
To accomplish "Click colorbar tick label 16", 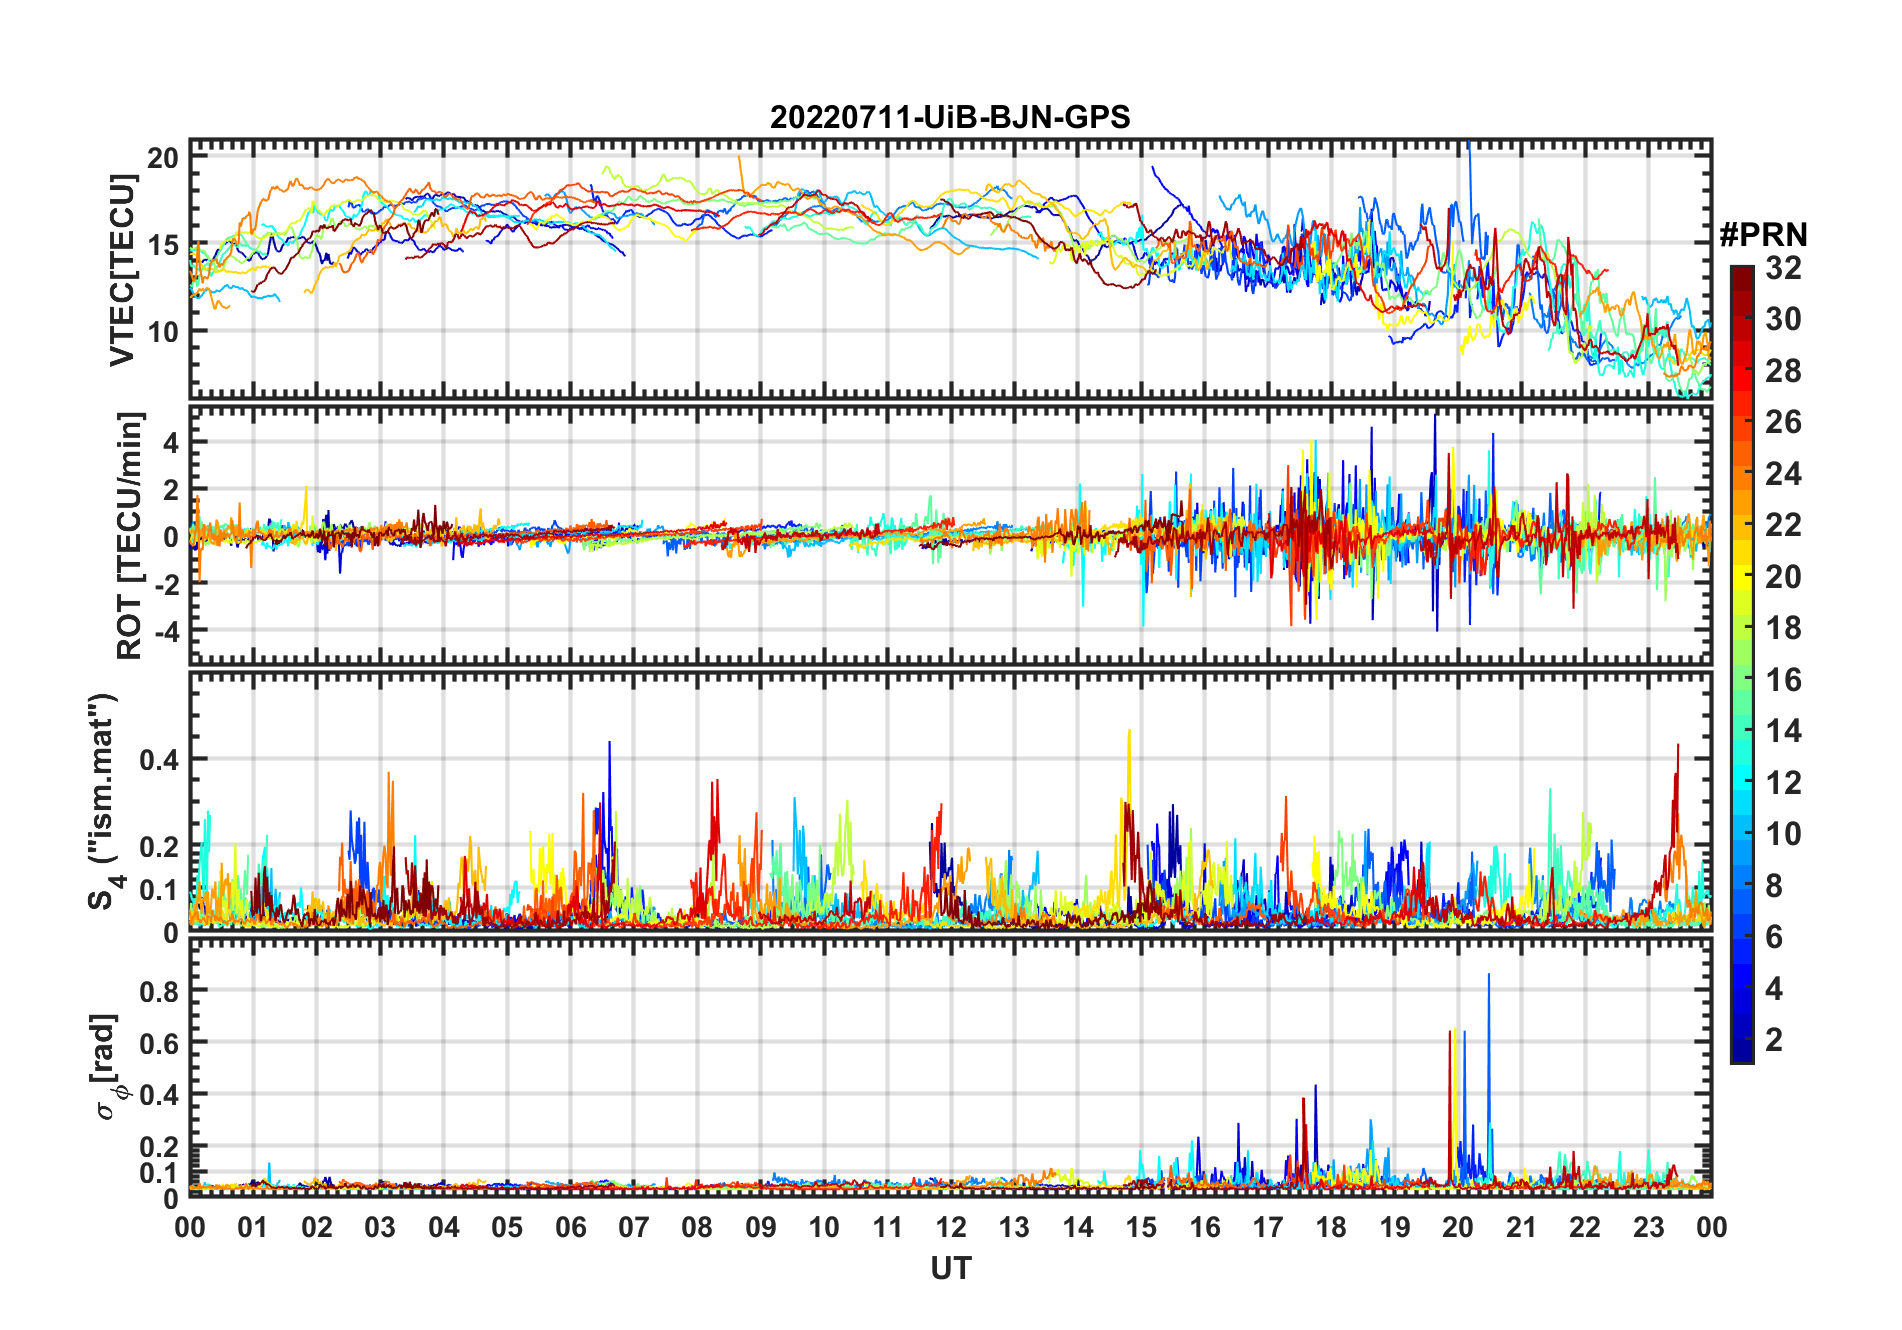I will (x=1783, y=680).
